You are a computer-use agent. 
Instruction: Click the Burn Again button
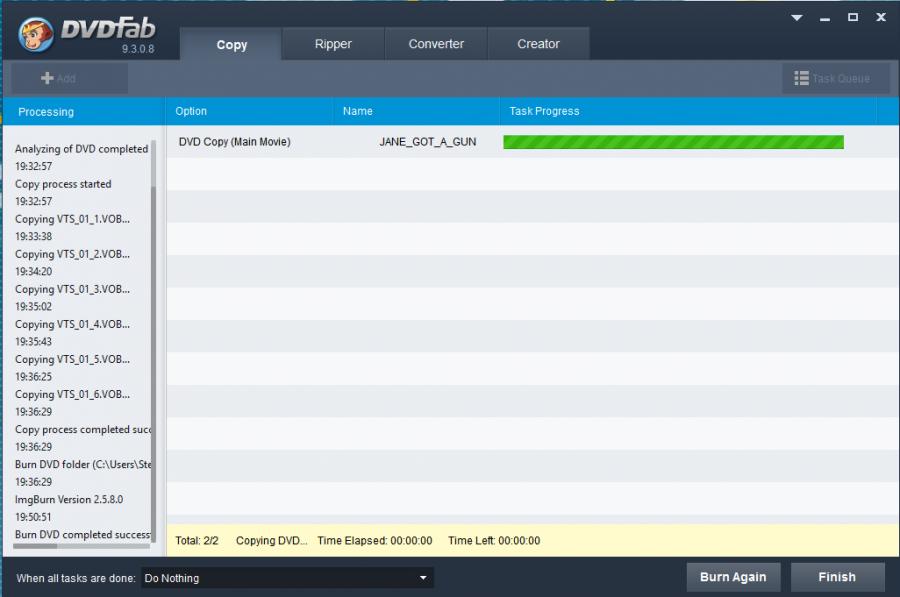click(733, 577)
